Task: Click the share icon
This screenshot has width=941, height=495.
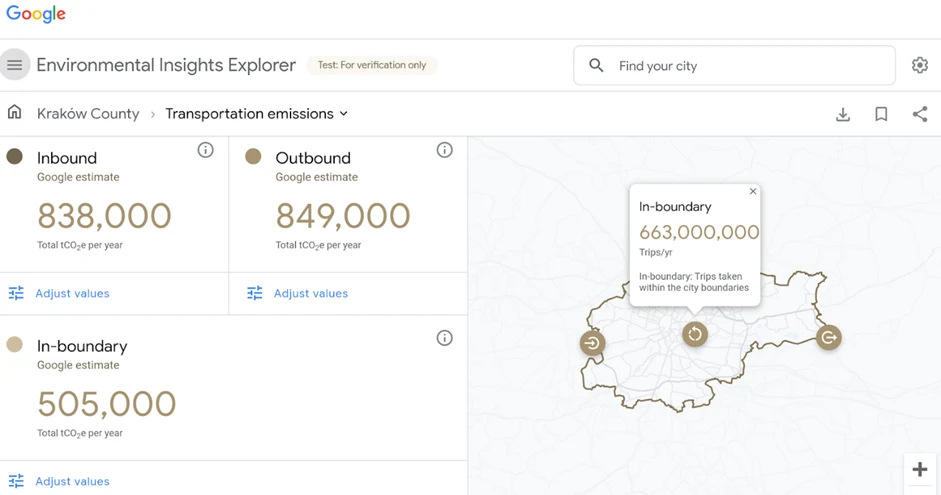Action: point(919,114)
